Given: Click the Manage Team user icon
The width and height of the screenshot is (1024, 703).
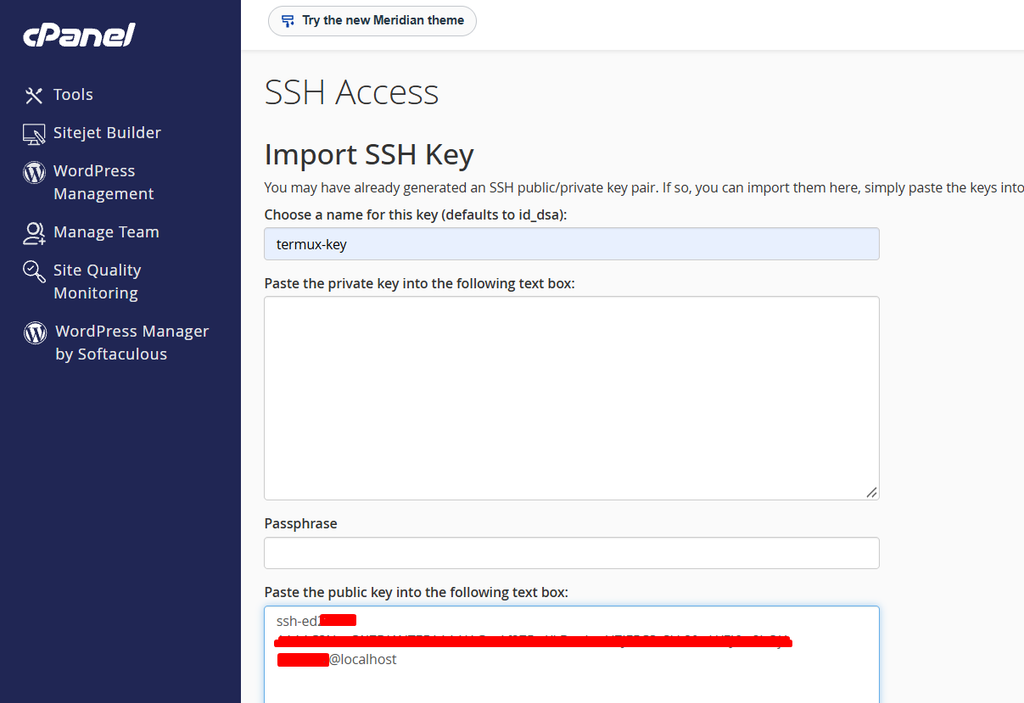Looking at the screenshot, I should pos(34,233).
